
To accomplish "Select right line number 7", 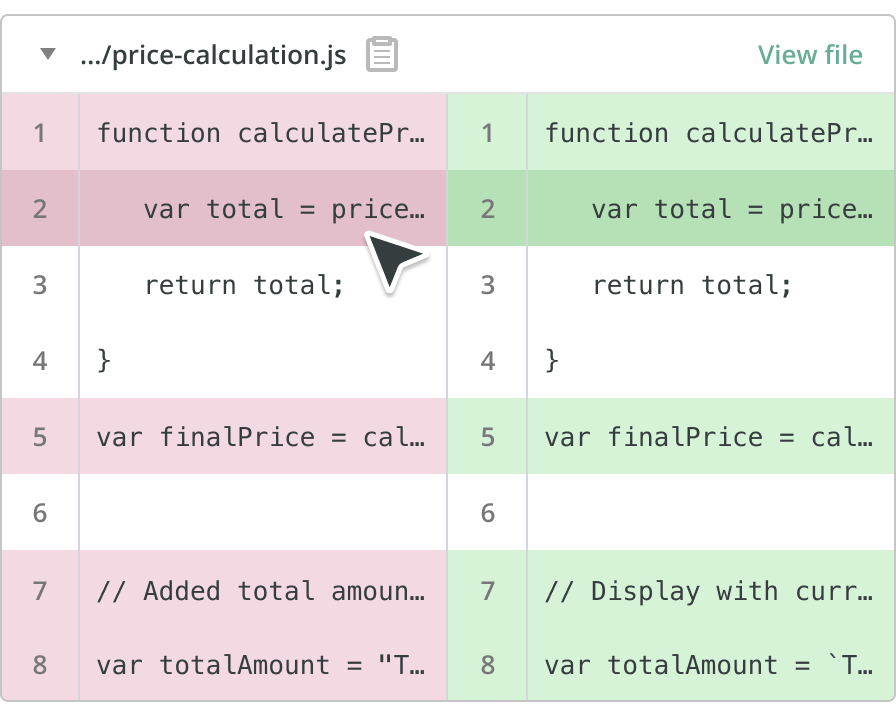I will (488, 590).
